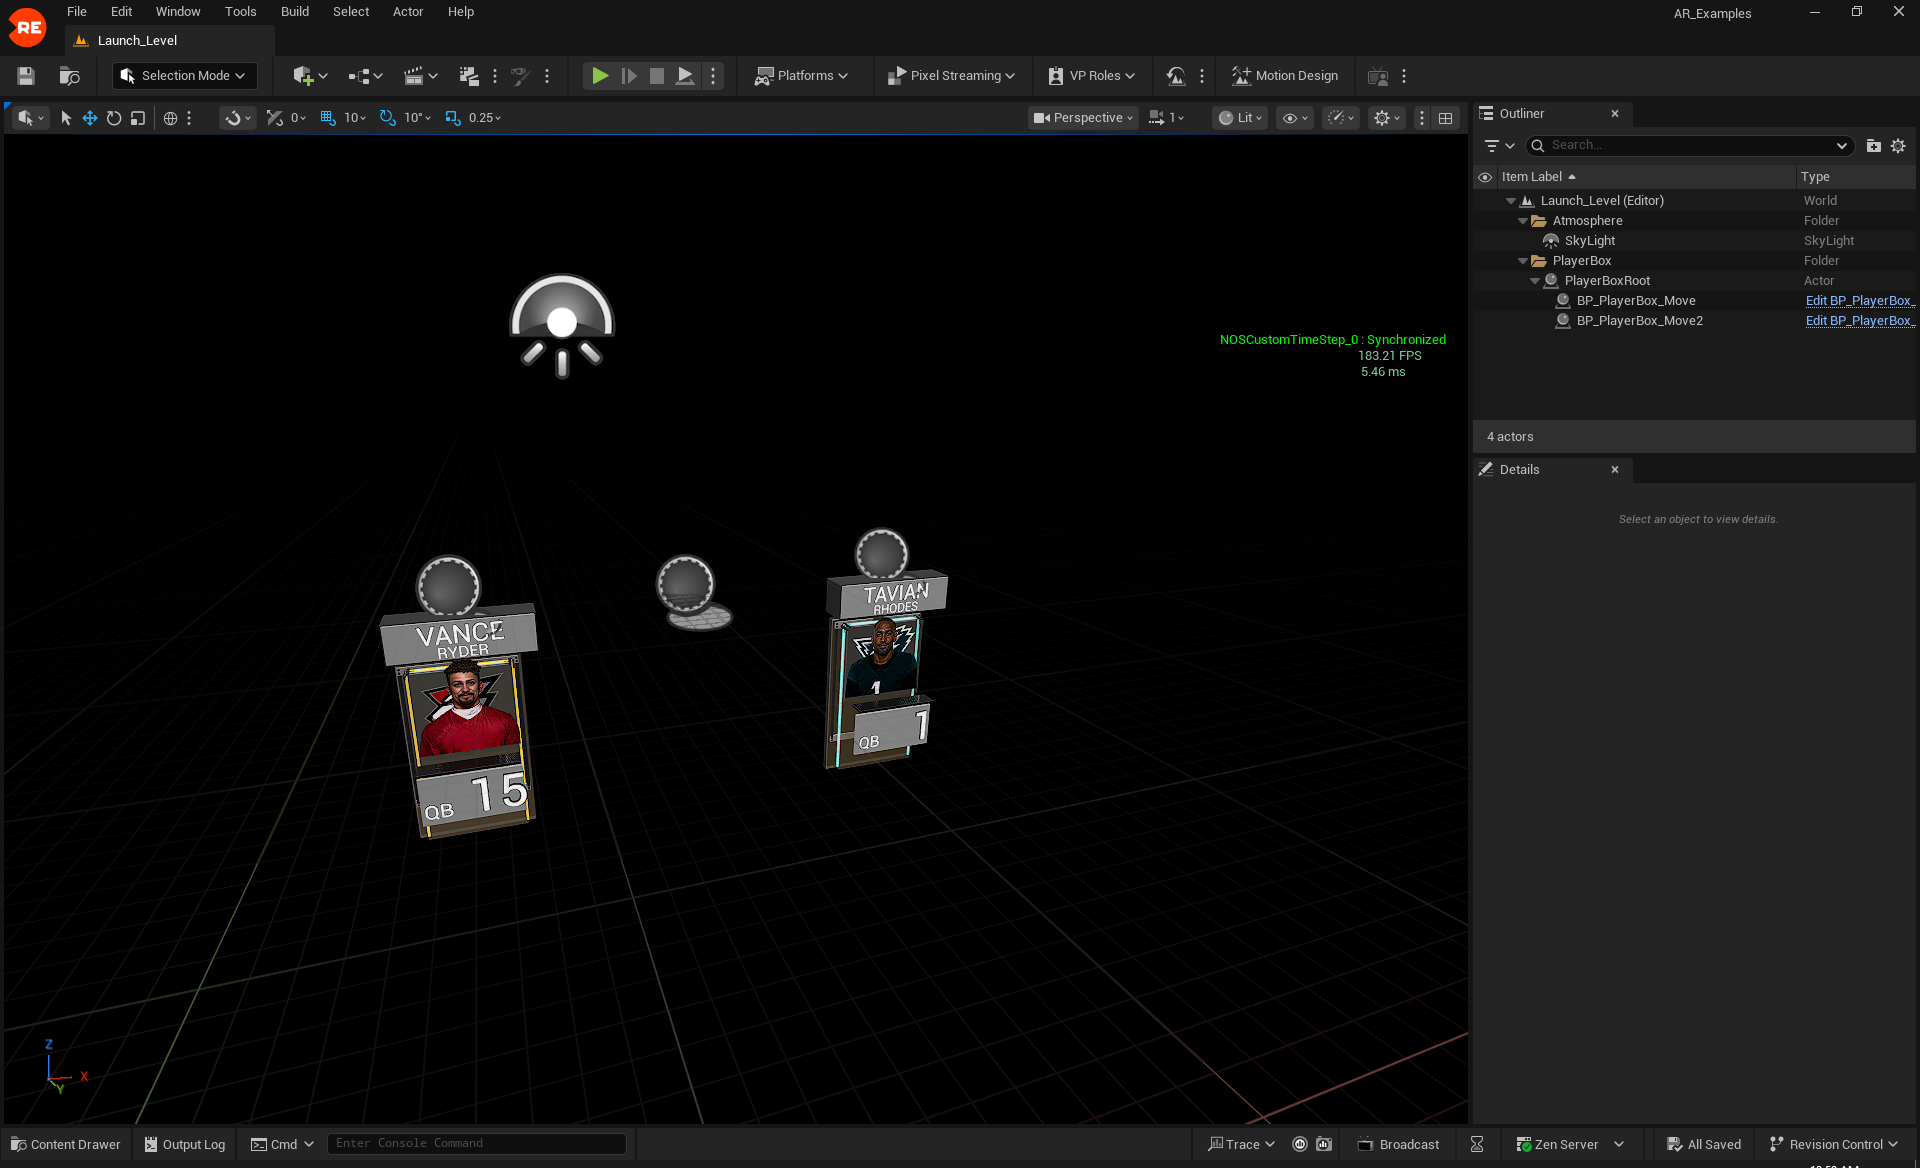1920x1168 pixels.
Task: Save the current level with disk icon
Action: [26, 76]
